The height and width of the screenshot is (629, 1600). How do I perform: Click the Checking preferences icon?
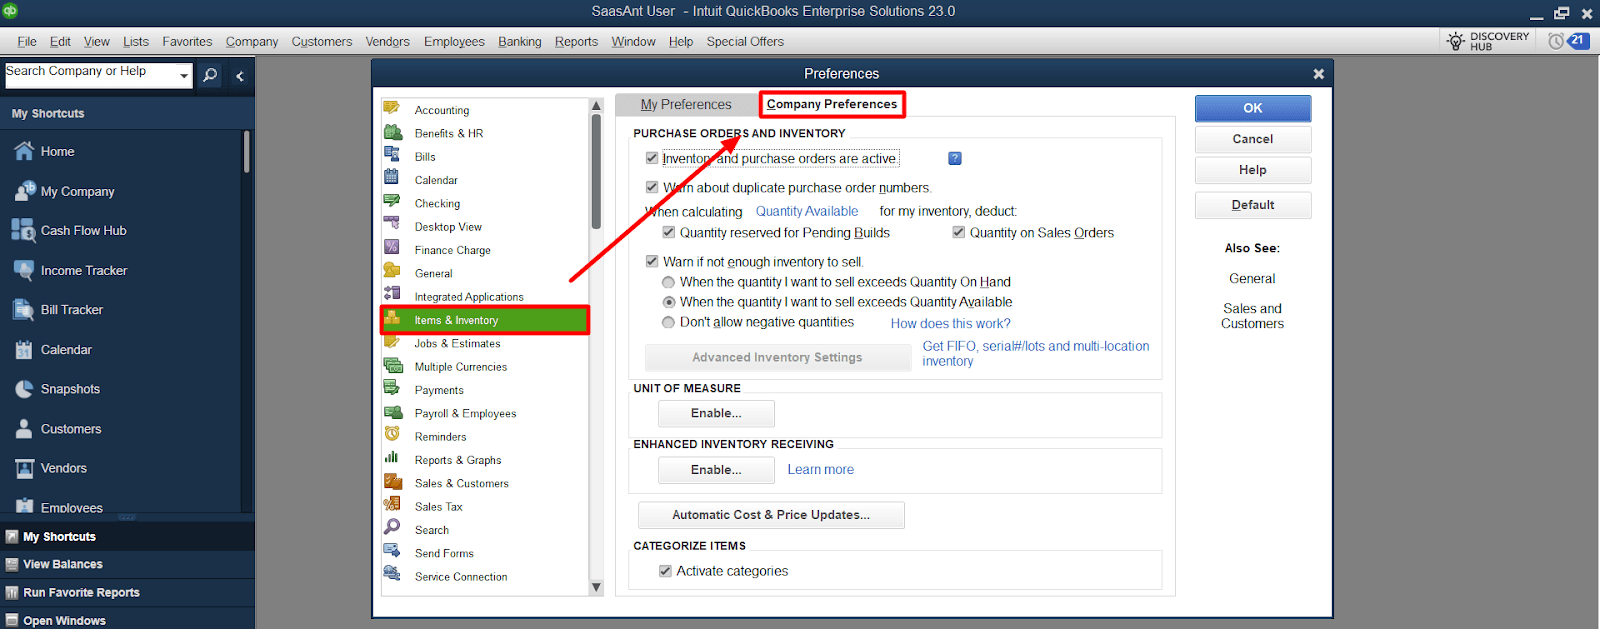tap(392, 201)
